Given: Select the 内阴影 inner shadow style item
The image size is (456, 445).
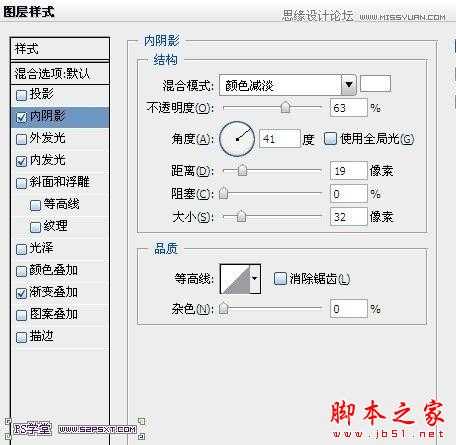Looking at the screenshot, I should (60, 117).
